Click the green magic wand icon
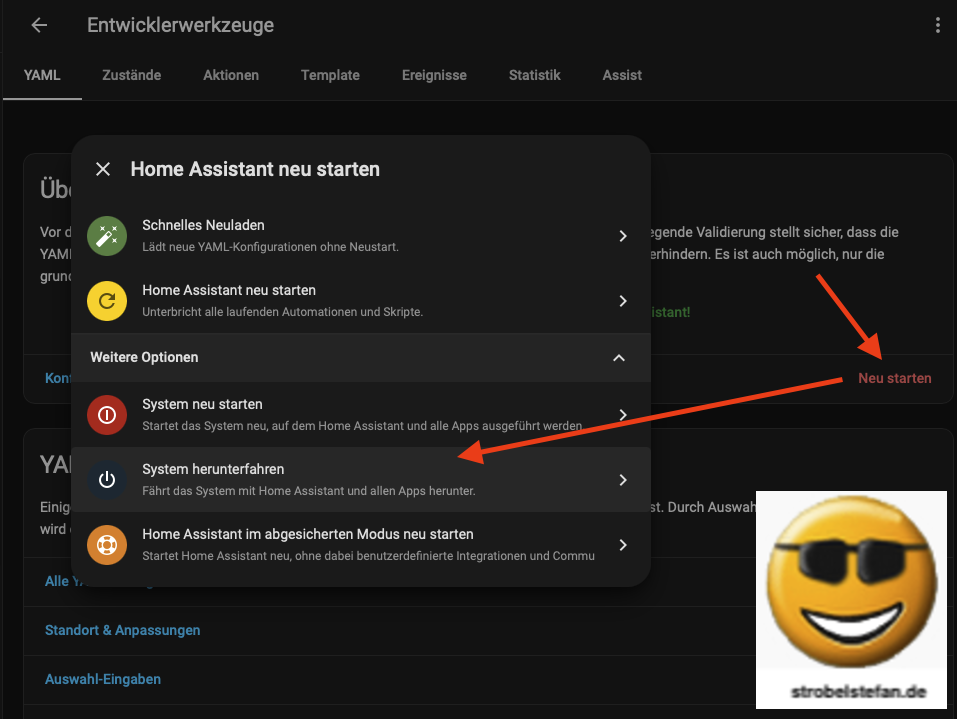This screenshot has width=957, height=719. [107, 236]
